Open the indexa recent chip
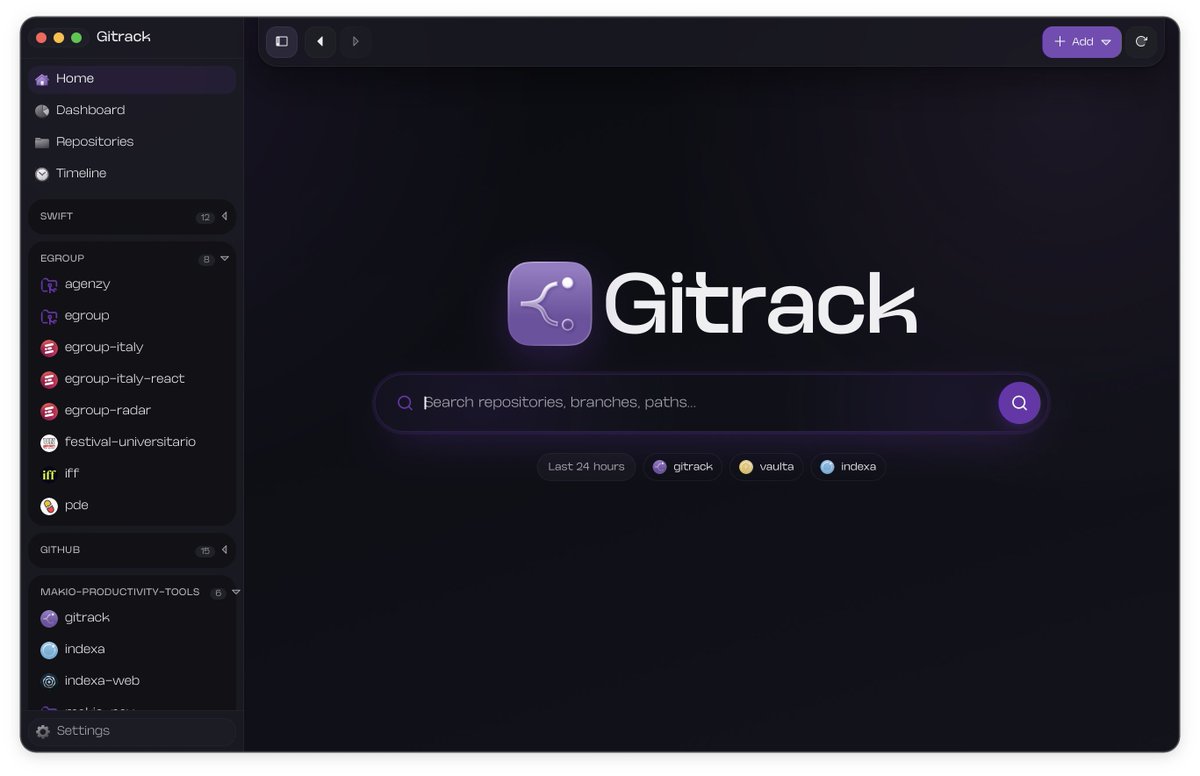 click(x=848, y=467)
